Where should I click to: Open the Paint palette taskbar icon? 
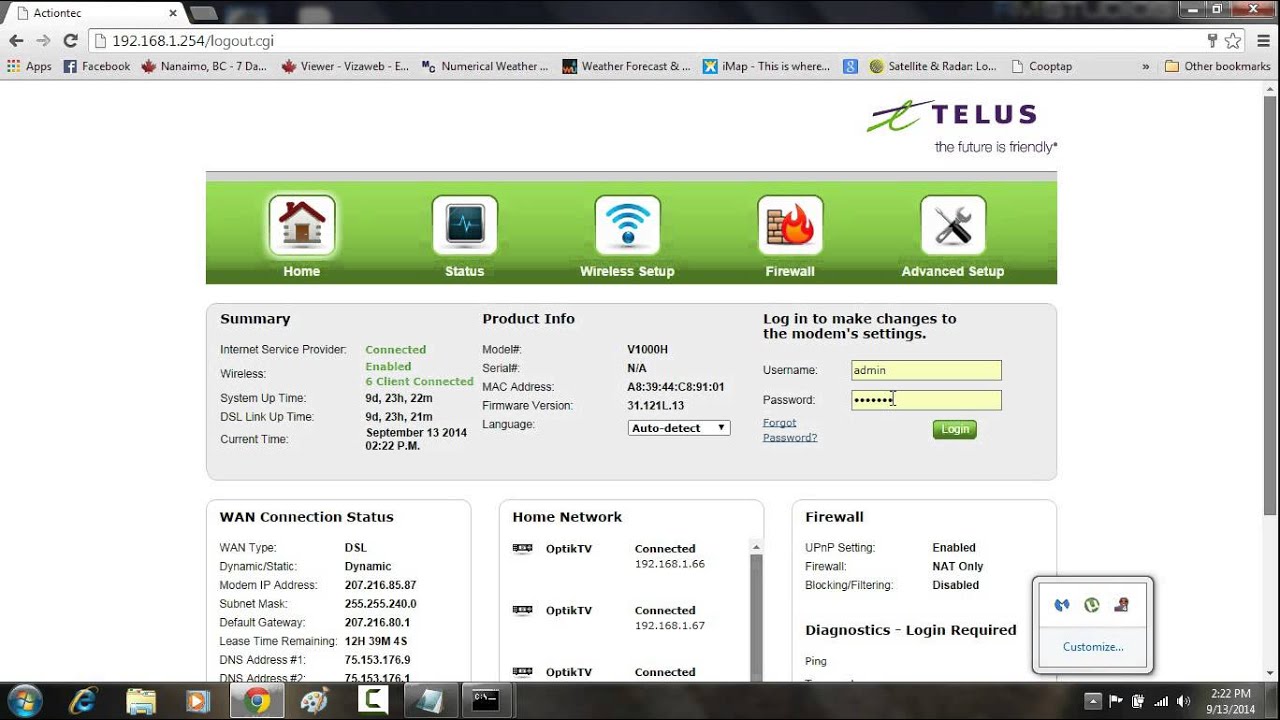point(314,702)
